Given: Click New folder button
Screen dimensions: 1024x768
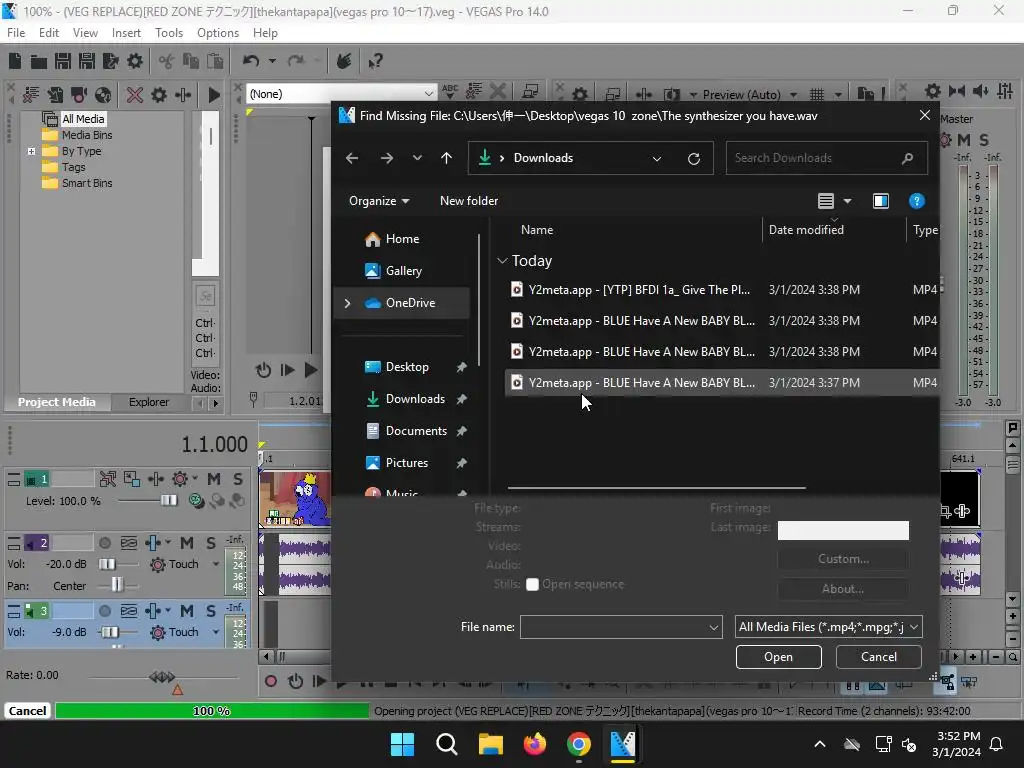Looking at the screenshot, I should click(469, 201).
